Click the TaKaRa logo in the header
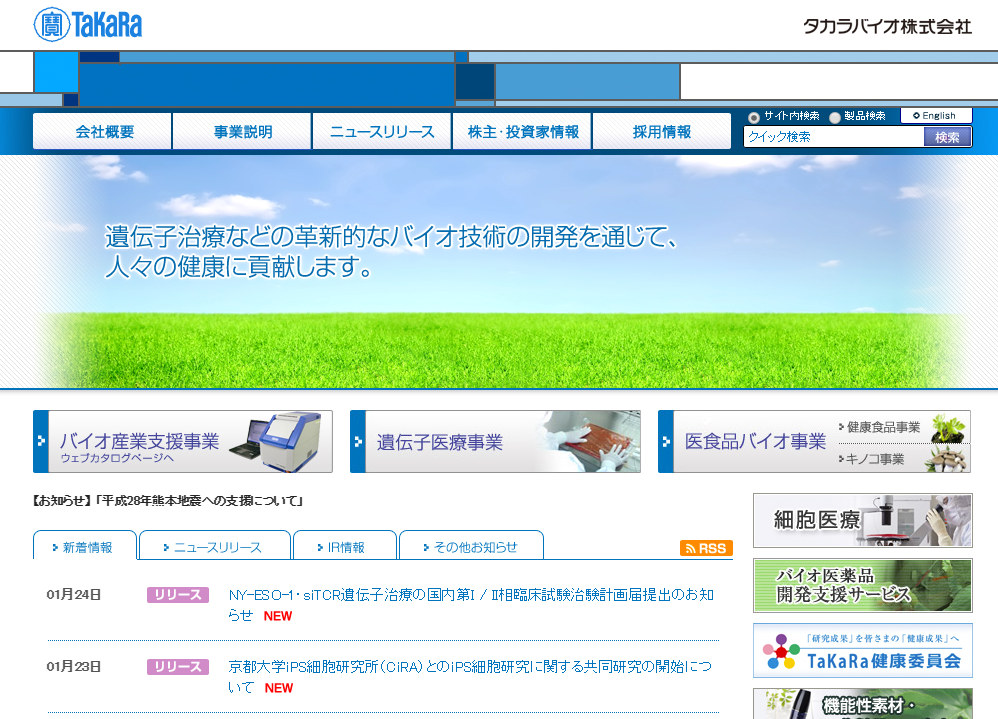The height and width of the screenshot is (719, 998). click(88, 24)
